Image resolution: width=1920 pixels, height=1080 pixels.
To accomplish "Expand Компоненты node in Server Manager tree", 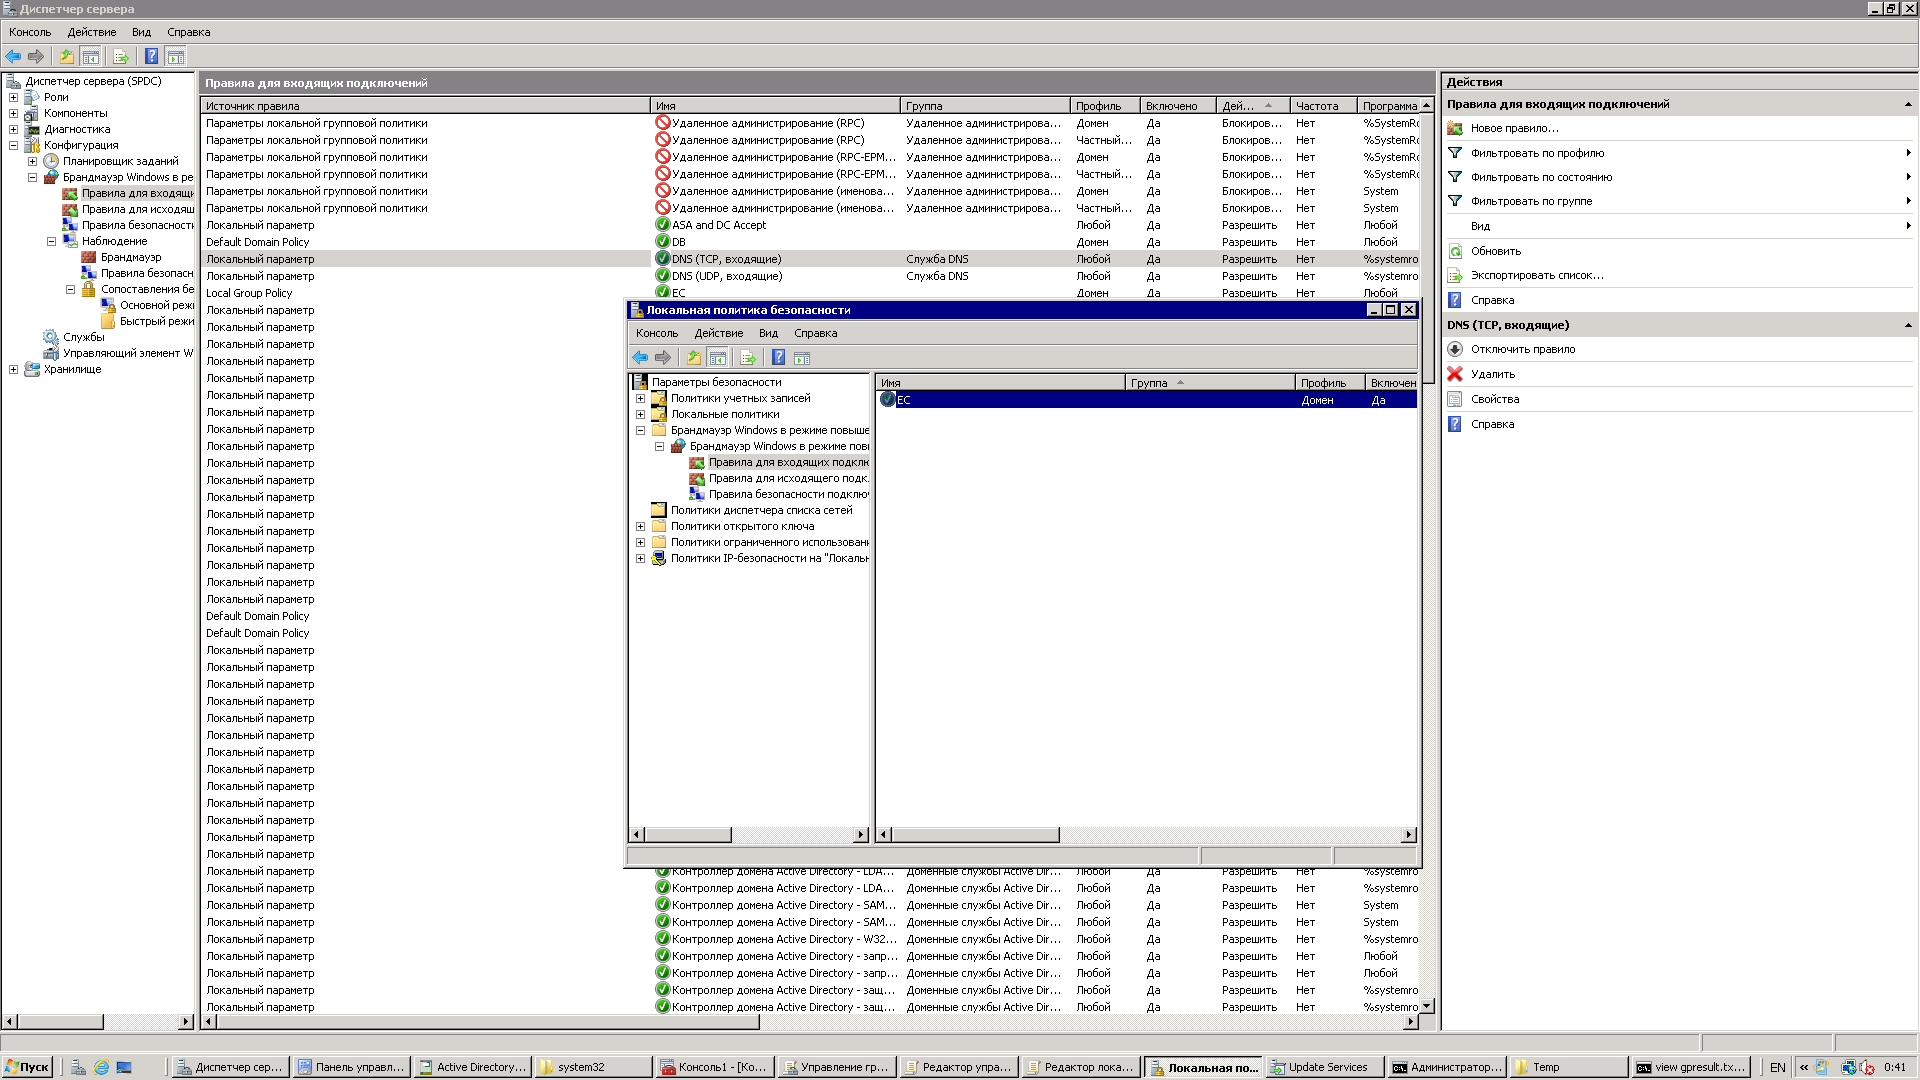I will point(13,113).
